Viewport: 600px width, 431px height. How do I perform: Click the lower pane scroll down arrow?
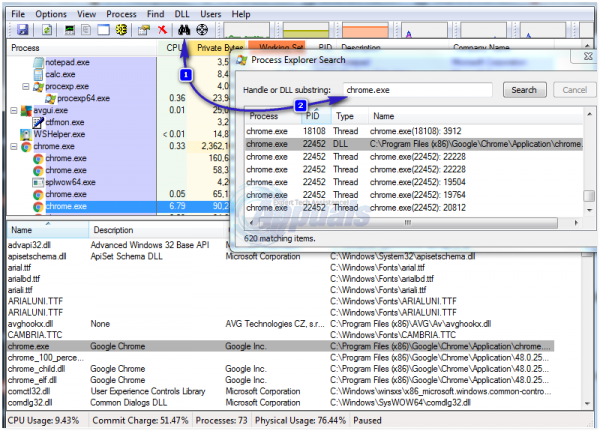(587, 403)
